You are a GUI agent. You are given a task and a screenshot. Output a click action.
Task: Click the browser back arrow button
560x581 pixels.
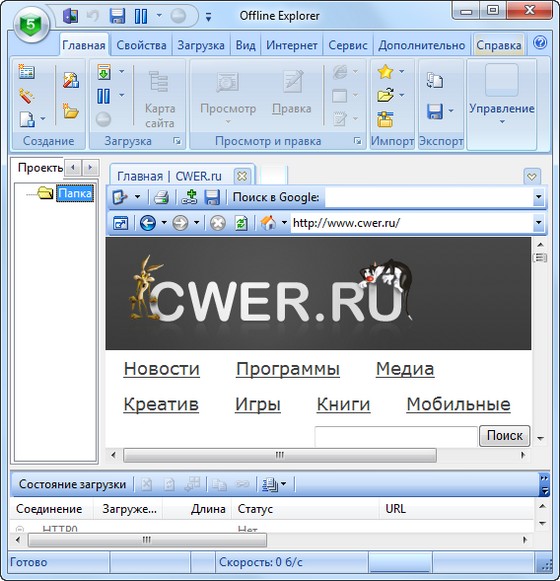[x=148, y=223]
